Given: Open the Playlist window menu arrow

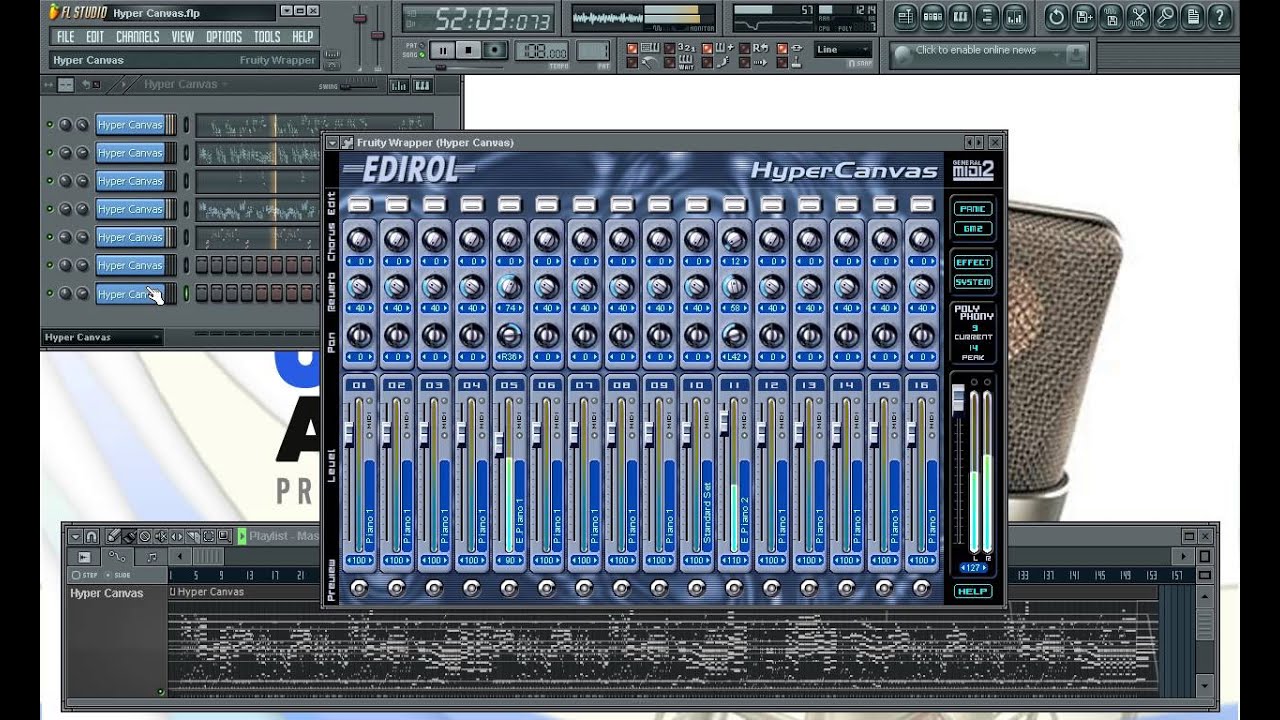Looking at the screenshot, I should click(x=76, y=536).
